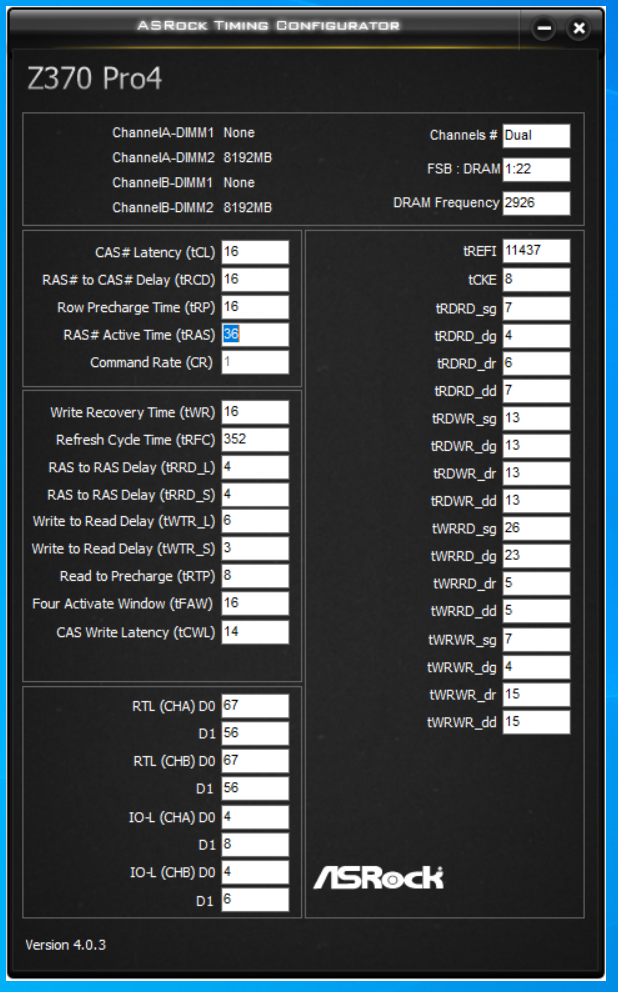
Task: Focus the Row Precharge Time (tRP) field
Action: pyautogui.click(x=255, y=307)
